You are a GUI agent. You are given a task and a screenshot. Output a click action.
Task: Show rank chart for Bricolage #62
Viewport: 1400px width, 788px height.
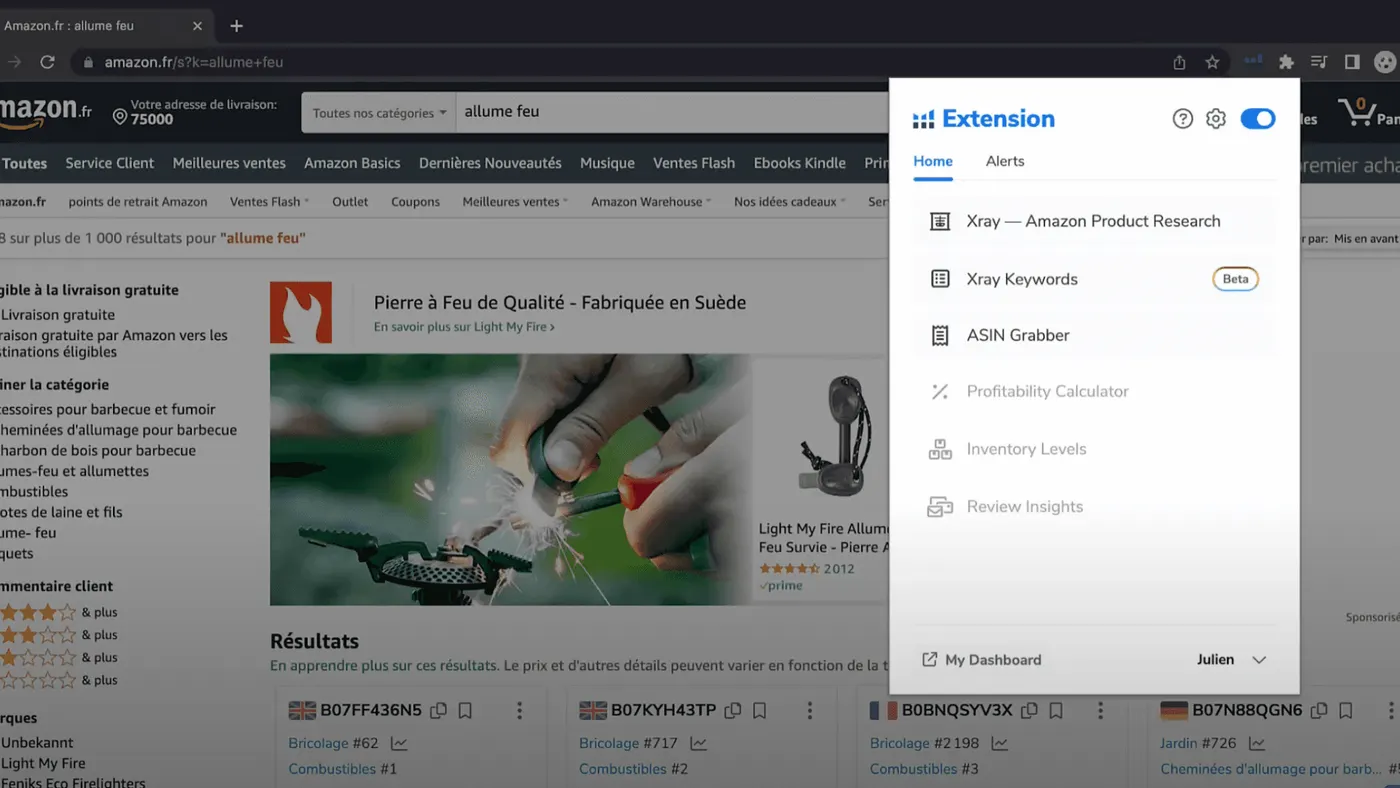[399, 744]
